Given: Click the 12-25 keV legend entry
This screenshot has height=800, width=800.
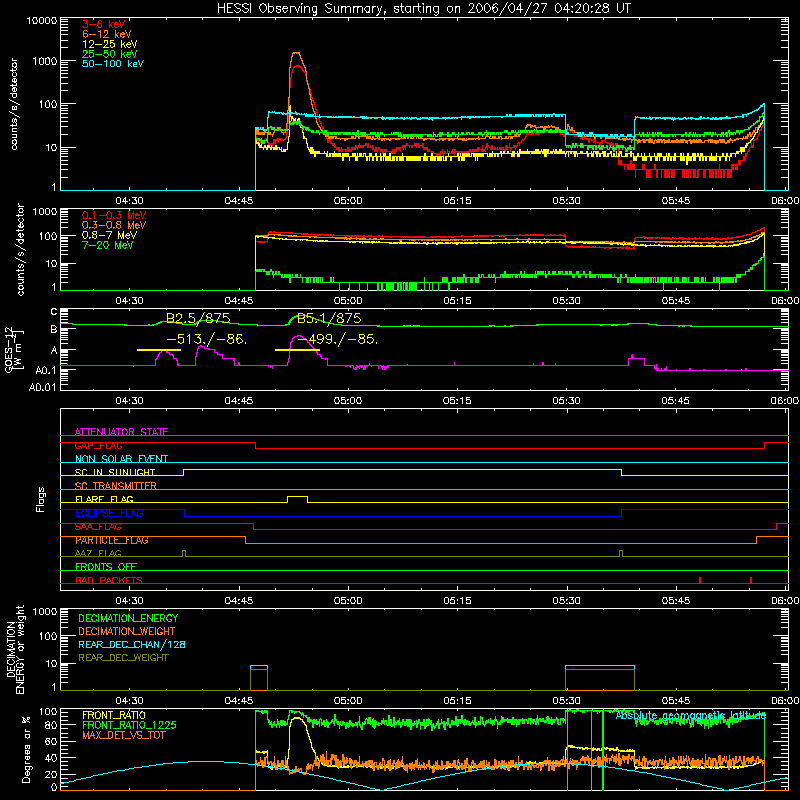Looking at the screenshot, I should click(x=110, y=44).
